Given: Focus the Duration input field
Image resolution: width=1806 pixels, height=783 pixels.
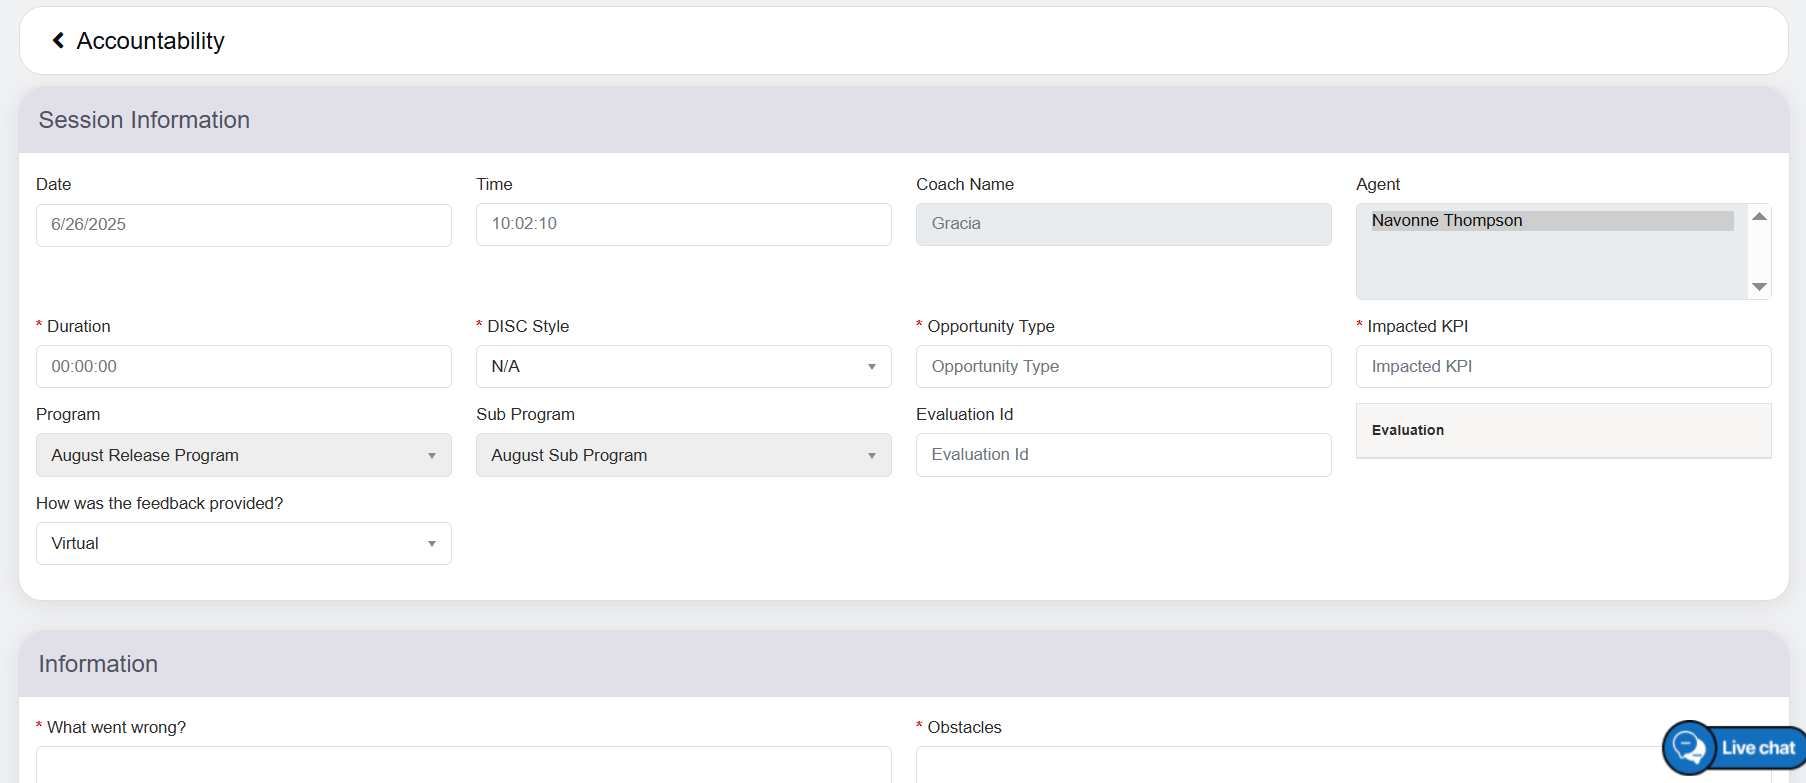Looking at the screenshot, I should 243,367.
